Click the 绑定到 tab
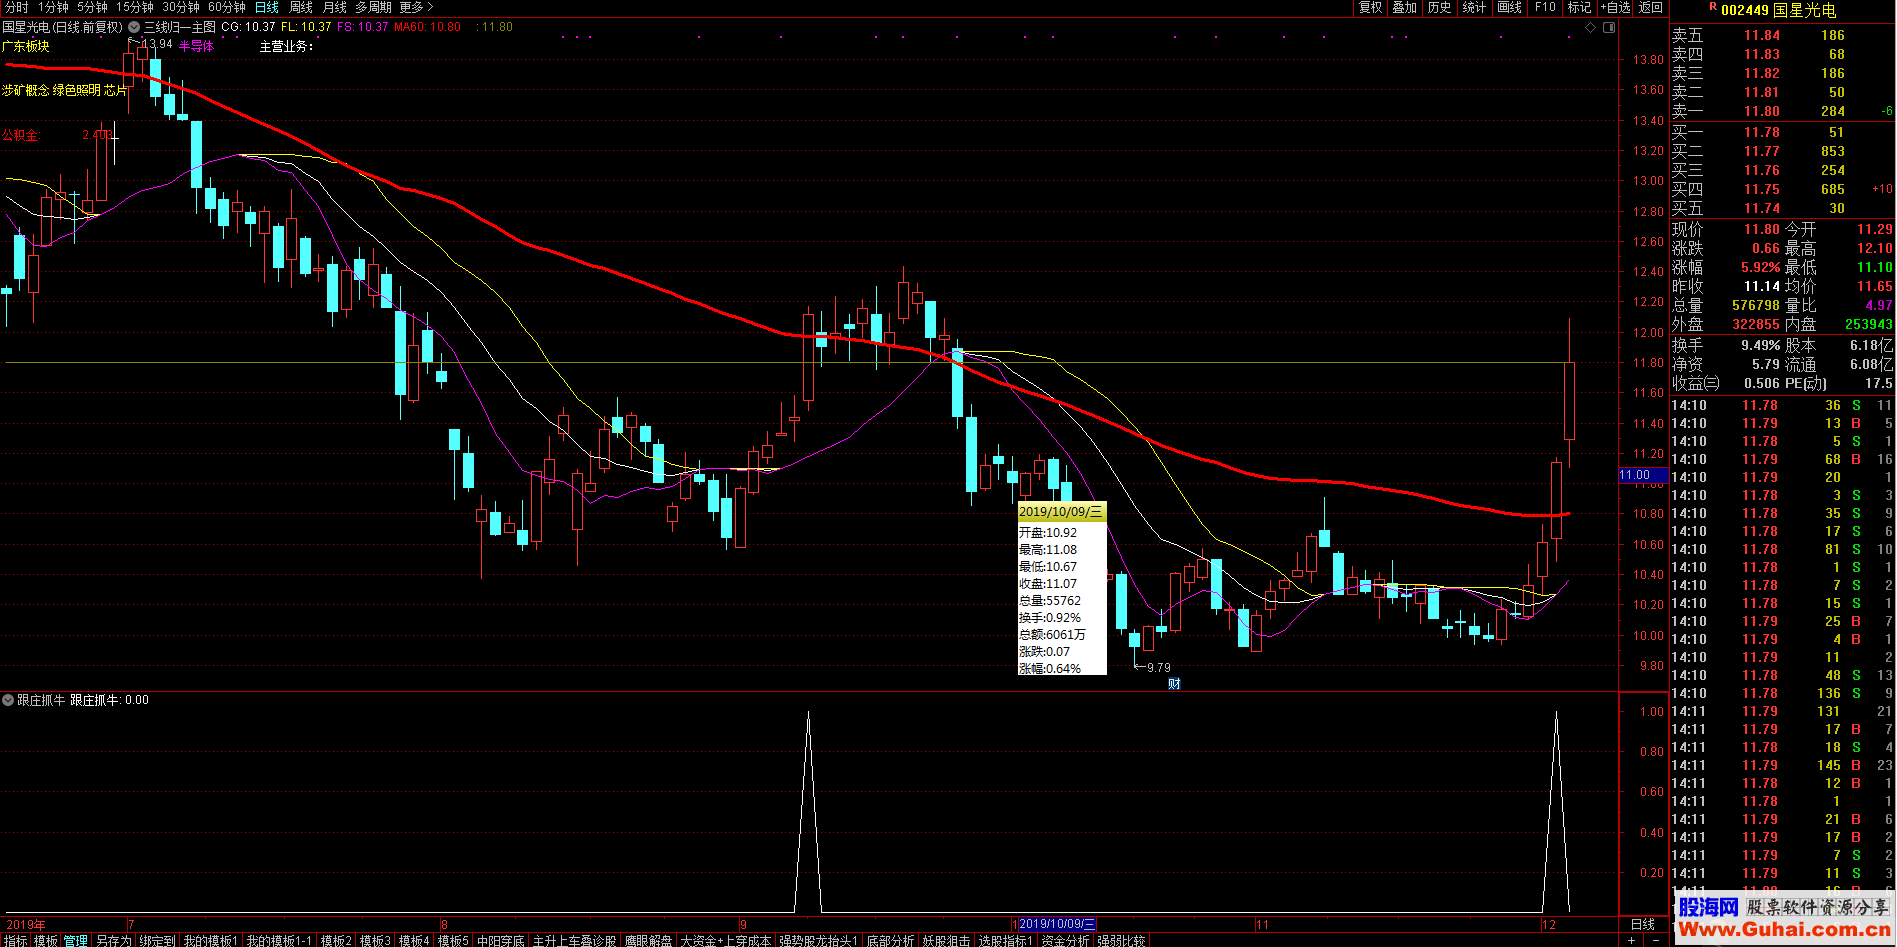1897x947 pixels. [157, 940]
